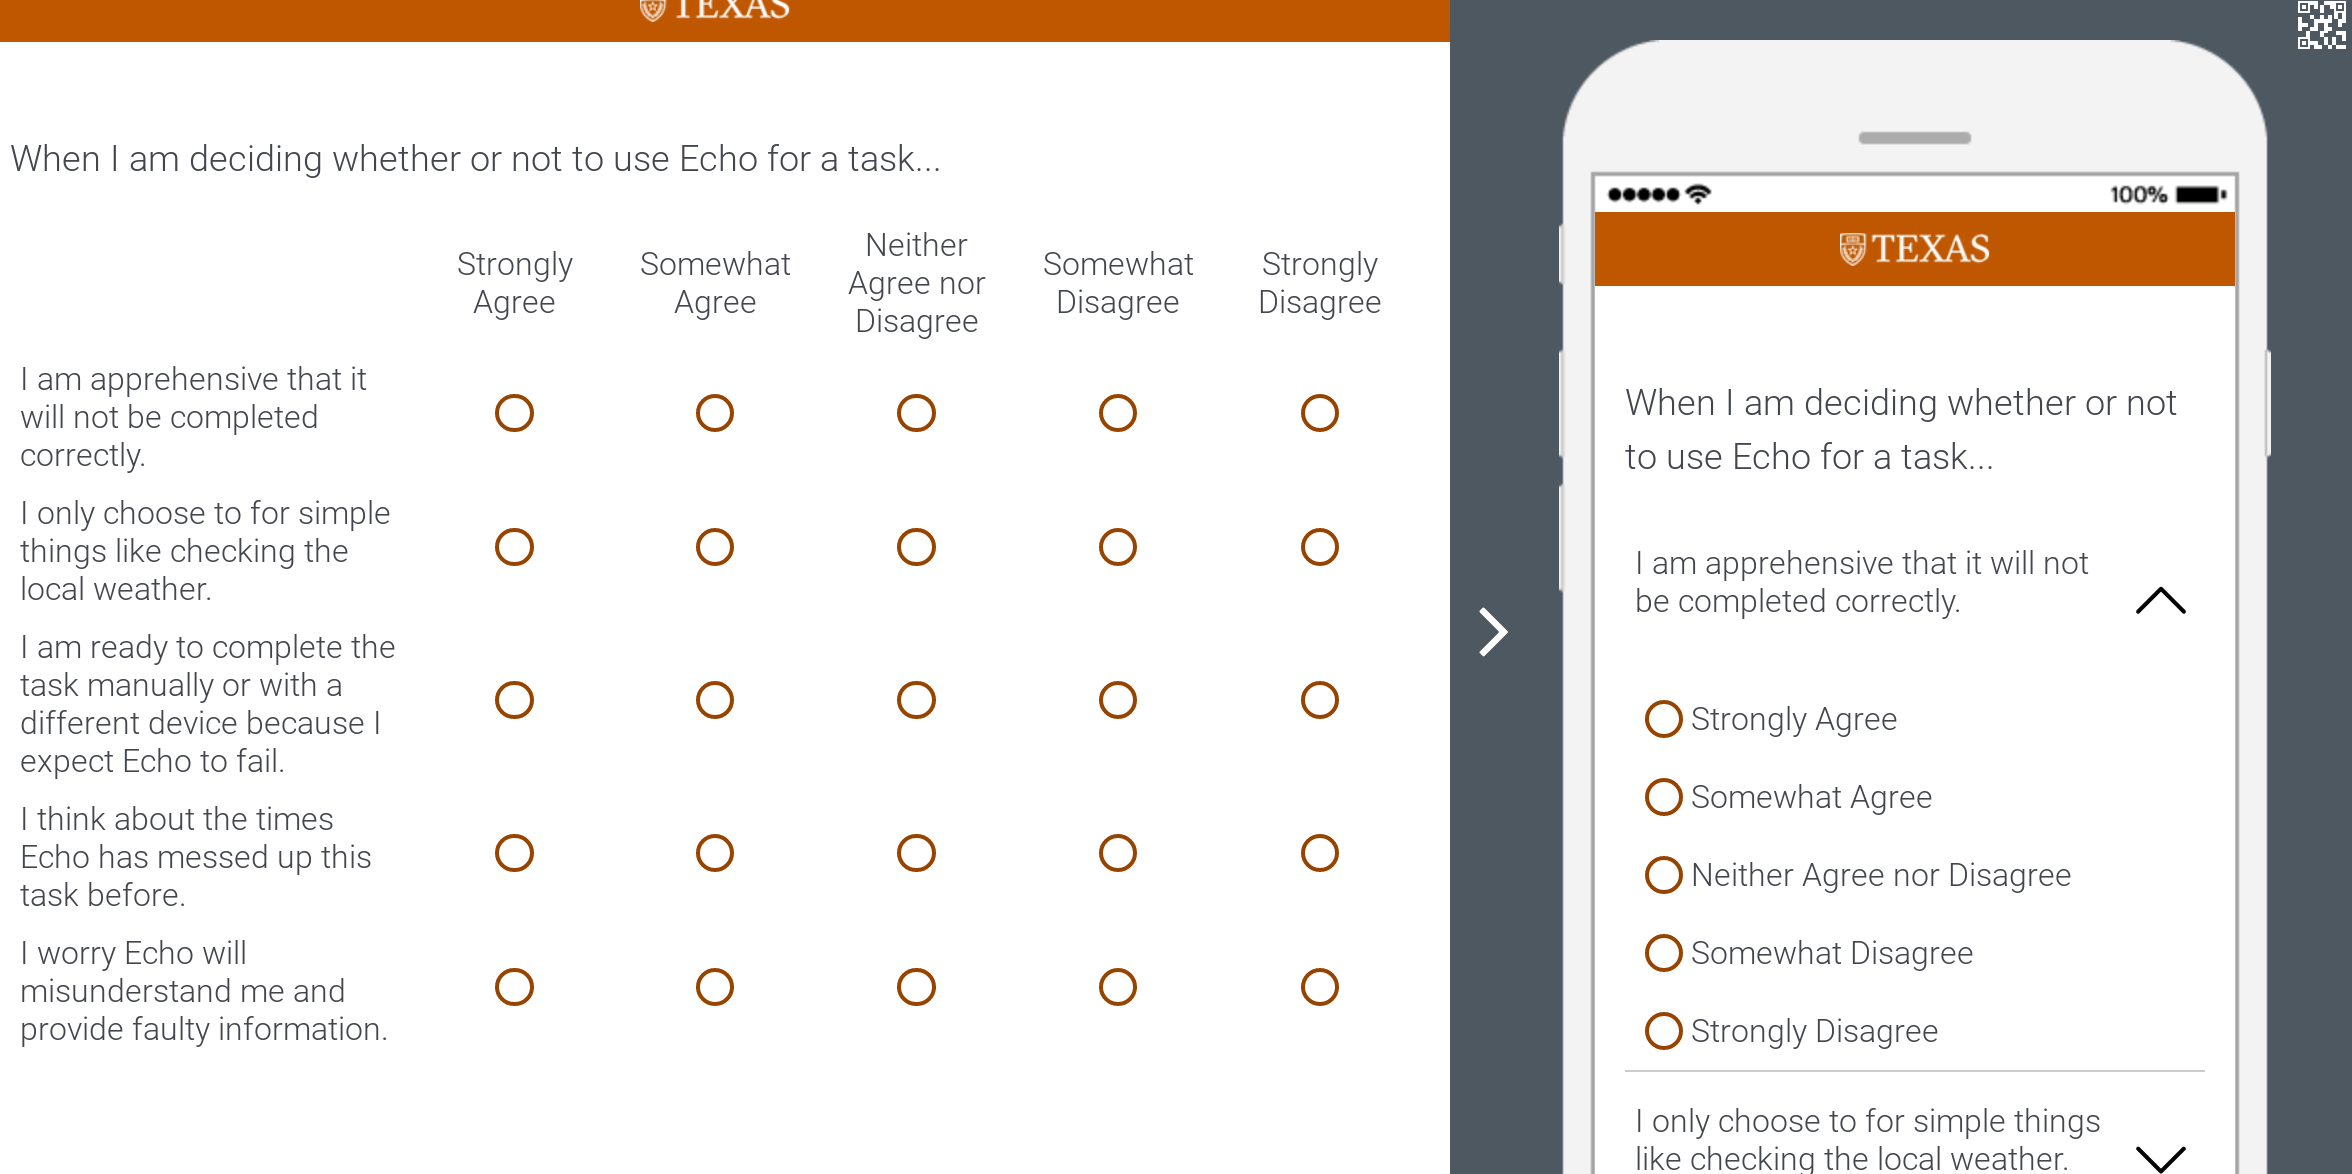The image size is (2352, 1174).
Task: Pick Strongly Disagree radio in mobile preview
Action: point(1664,1031)
